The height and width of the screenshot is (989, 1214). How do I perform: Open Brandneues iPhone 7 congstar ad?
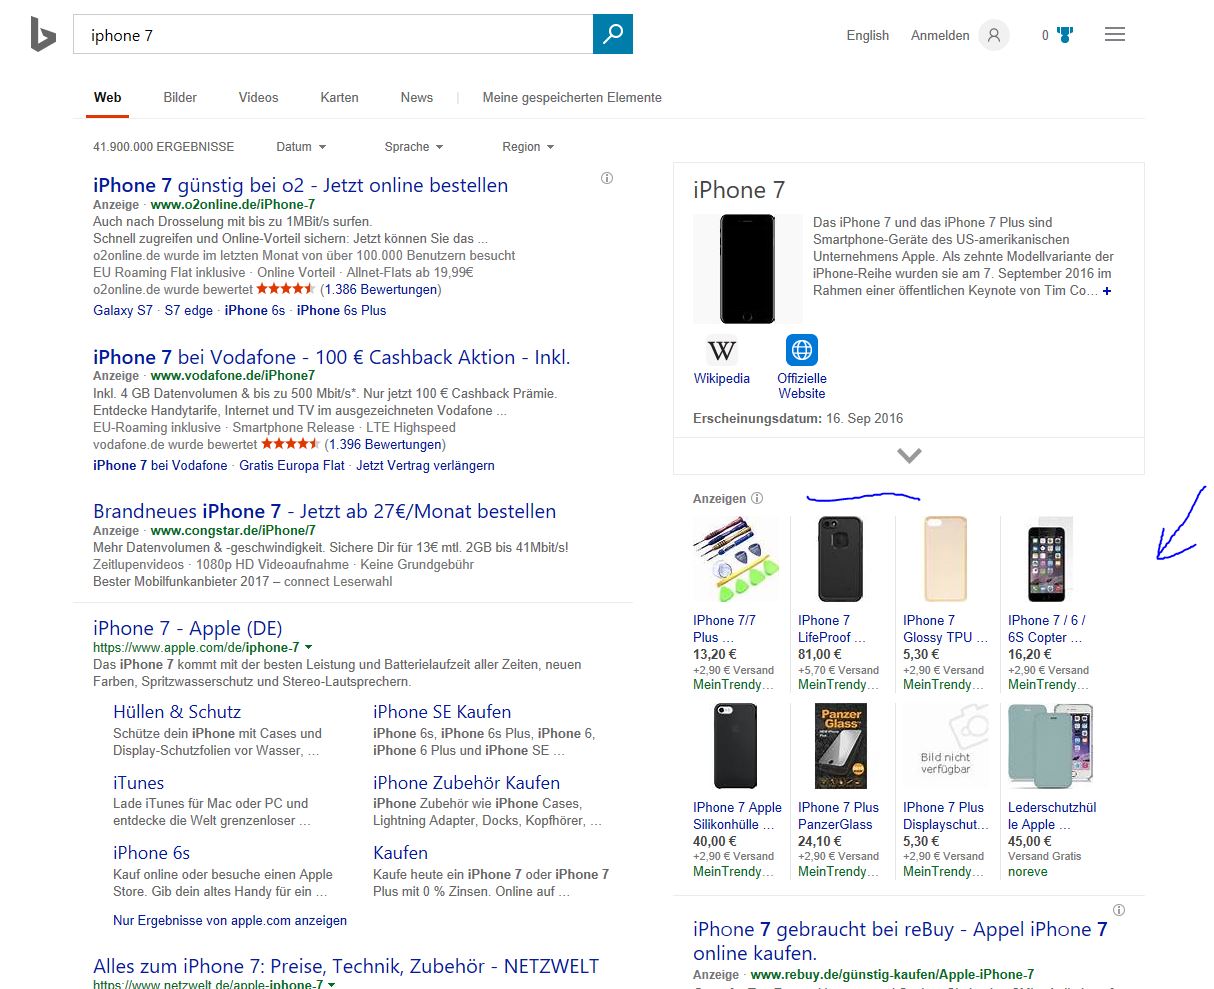click(324, 511)
